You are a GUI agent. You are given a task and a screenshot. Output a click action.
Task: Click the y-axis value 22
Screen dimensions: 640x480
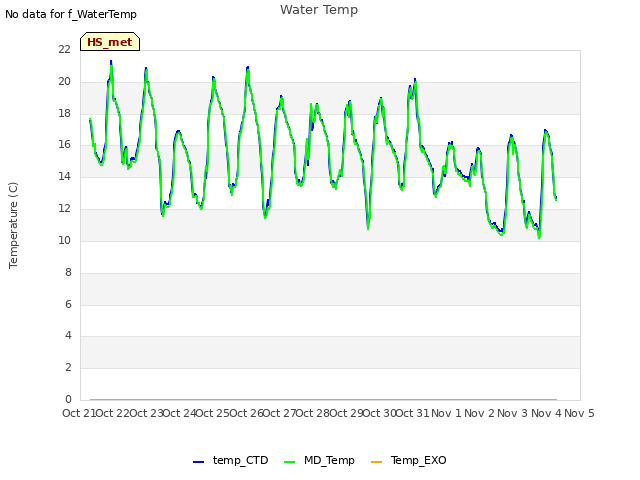click(x=64, y=49)
